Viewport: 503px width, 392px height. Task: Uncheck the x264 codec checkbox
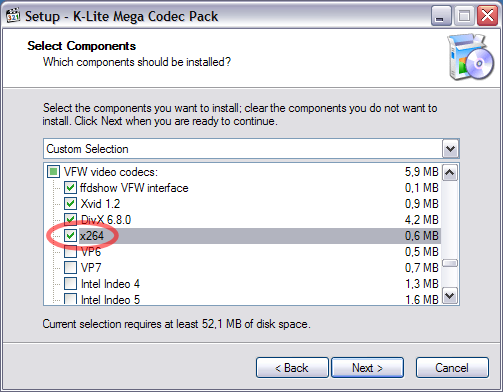[70, 236]
